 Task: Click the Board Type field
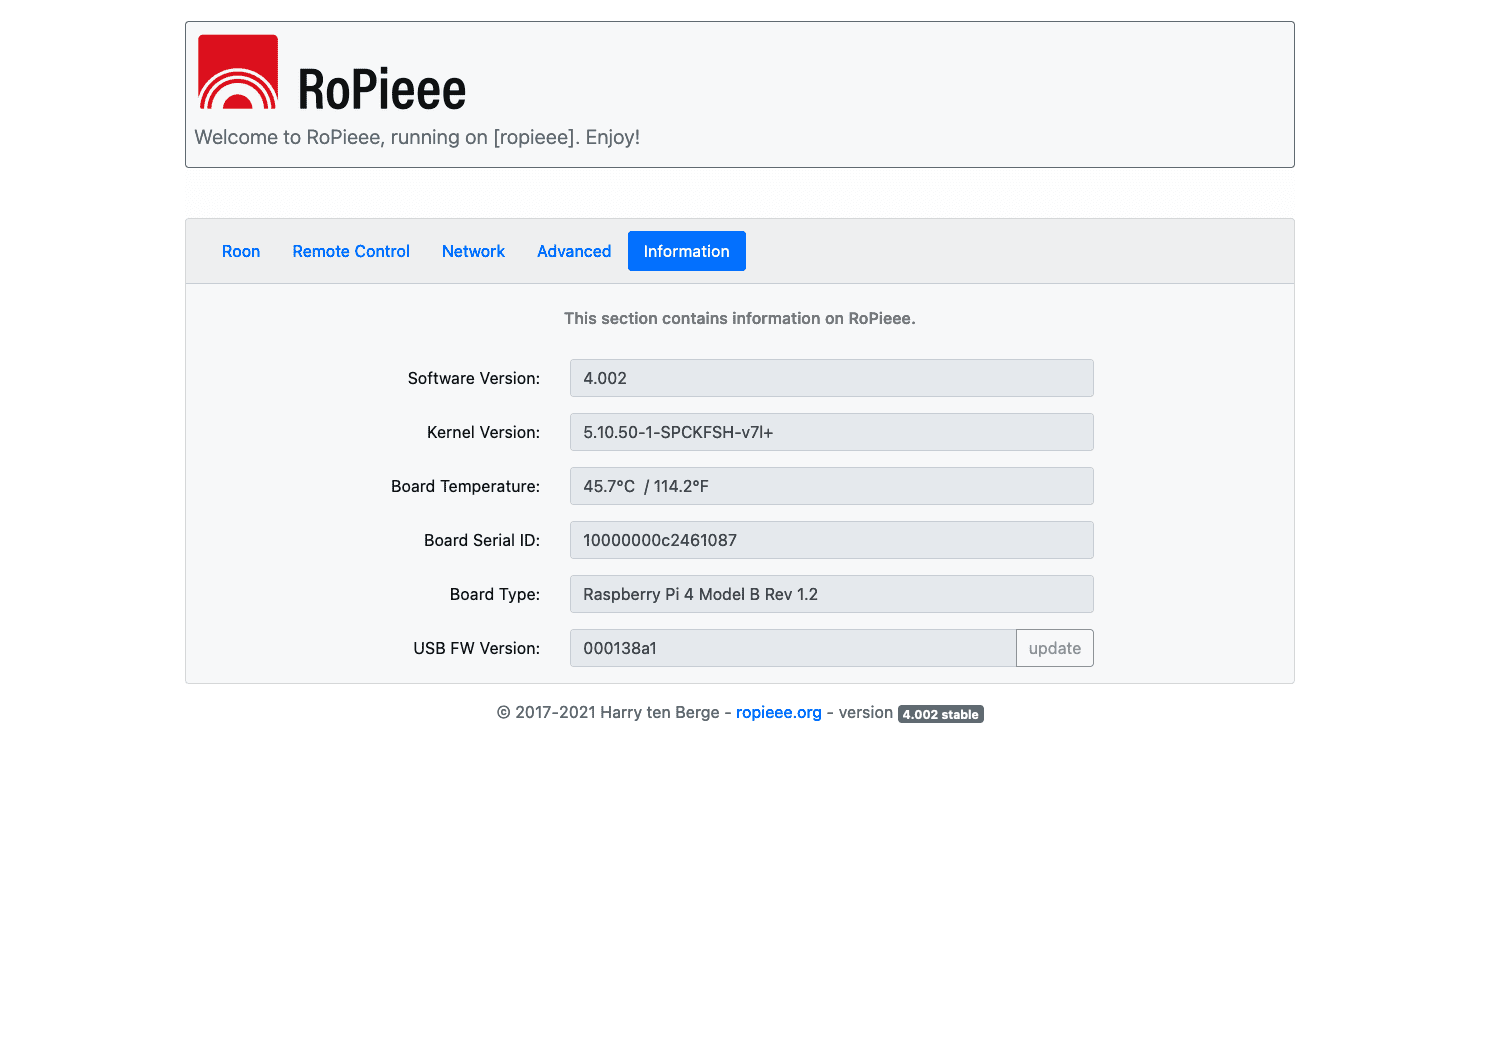pos(832,594)
